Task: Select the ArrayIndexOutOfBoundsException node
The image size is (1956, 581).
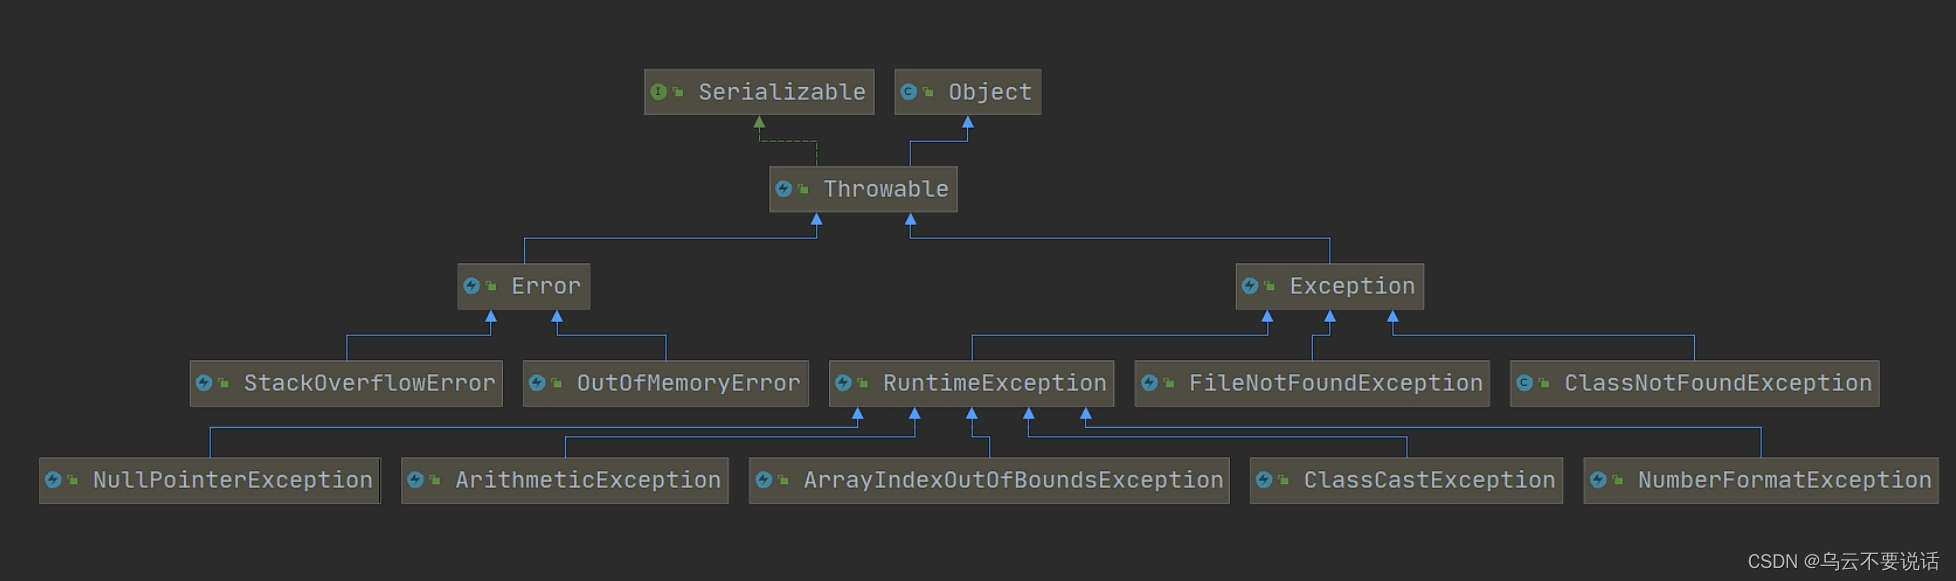Action: [989, 480]
